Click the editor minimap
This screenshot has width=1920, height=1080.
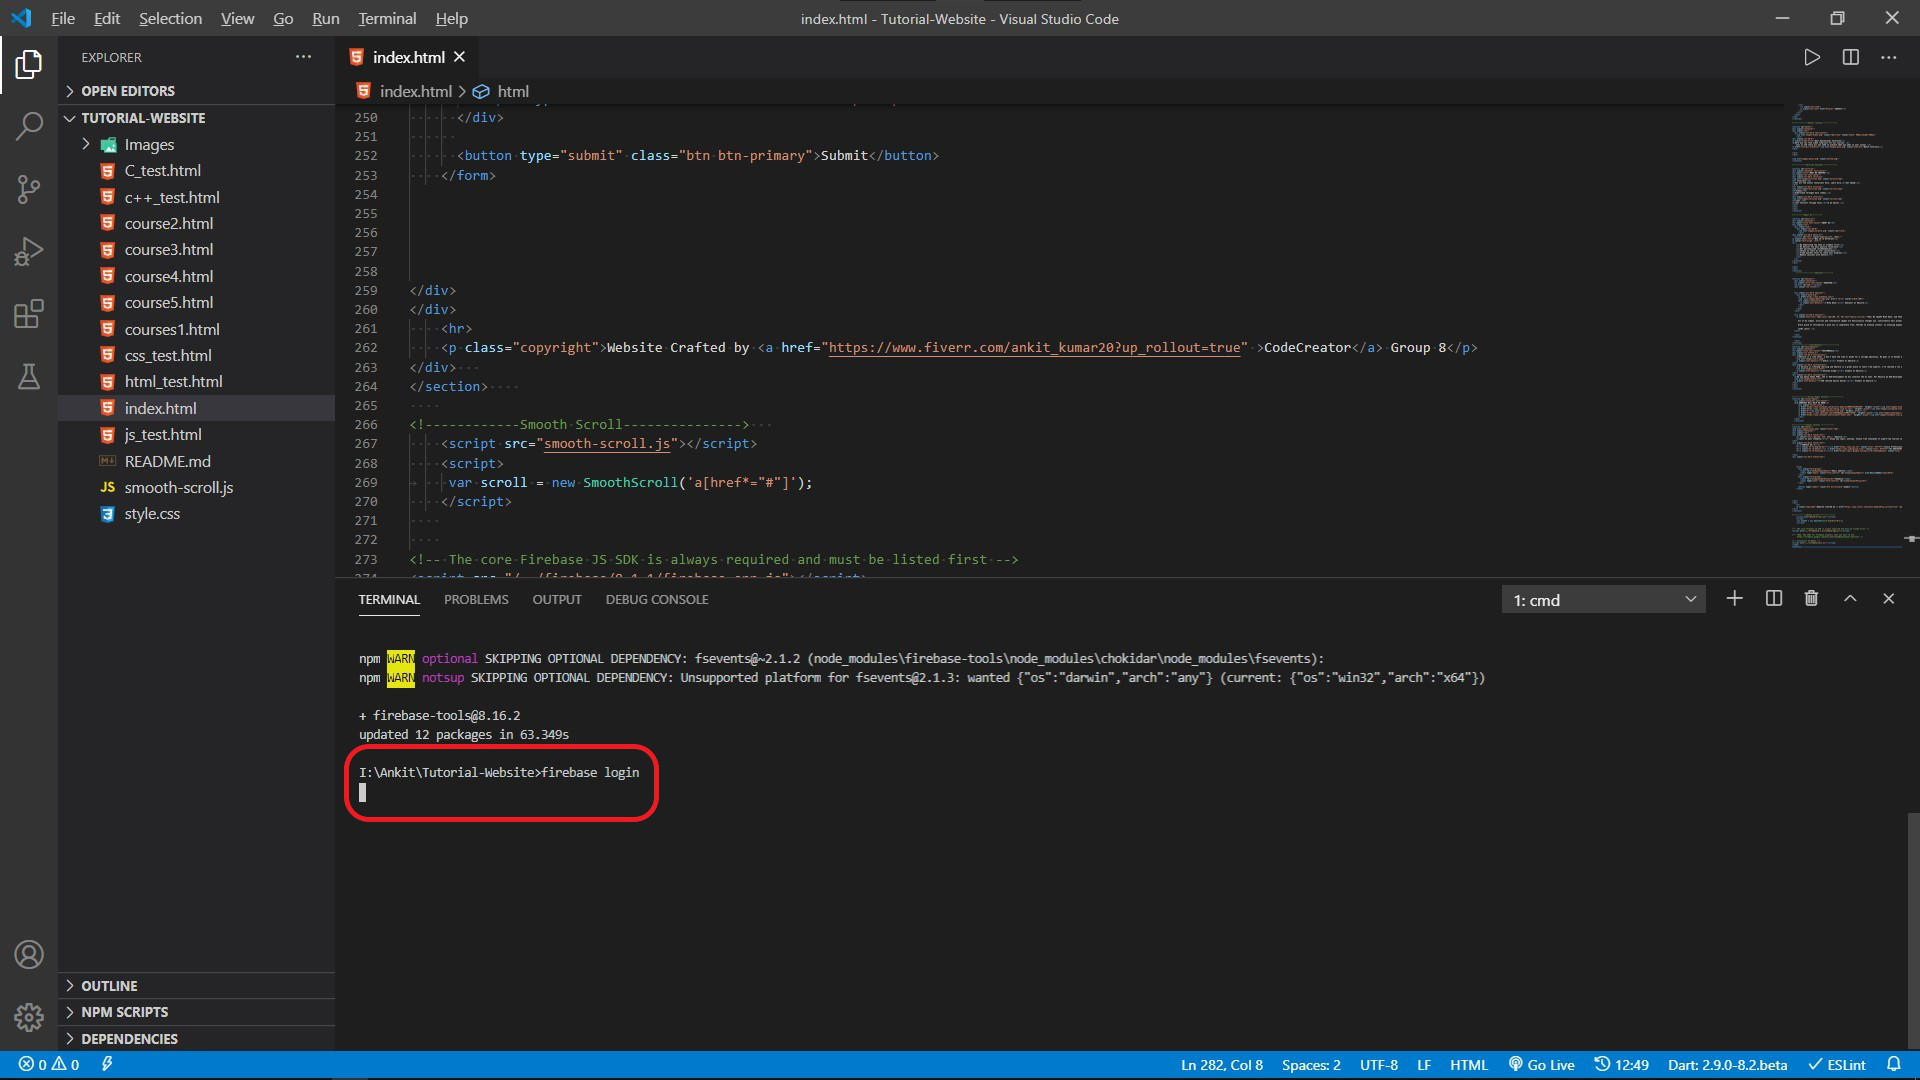tap(1846, 325)
